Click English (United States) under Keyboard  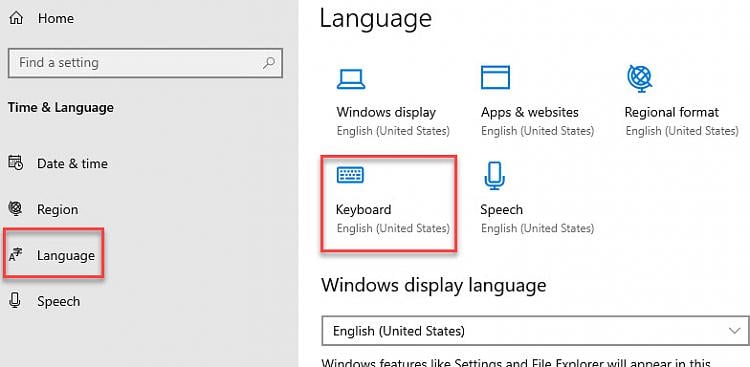point(393,228)
